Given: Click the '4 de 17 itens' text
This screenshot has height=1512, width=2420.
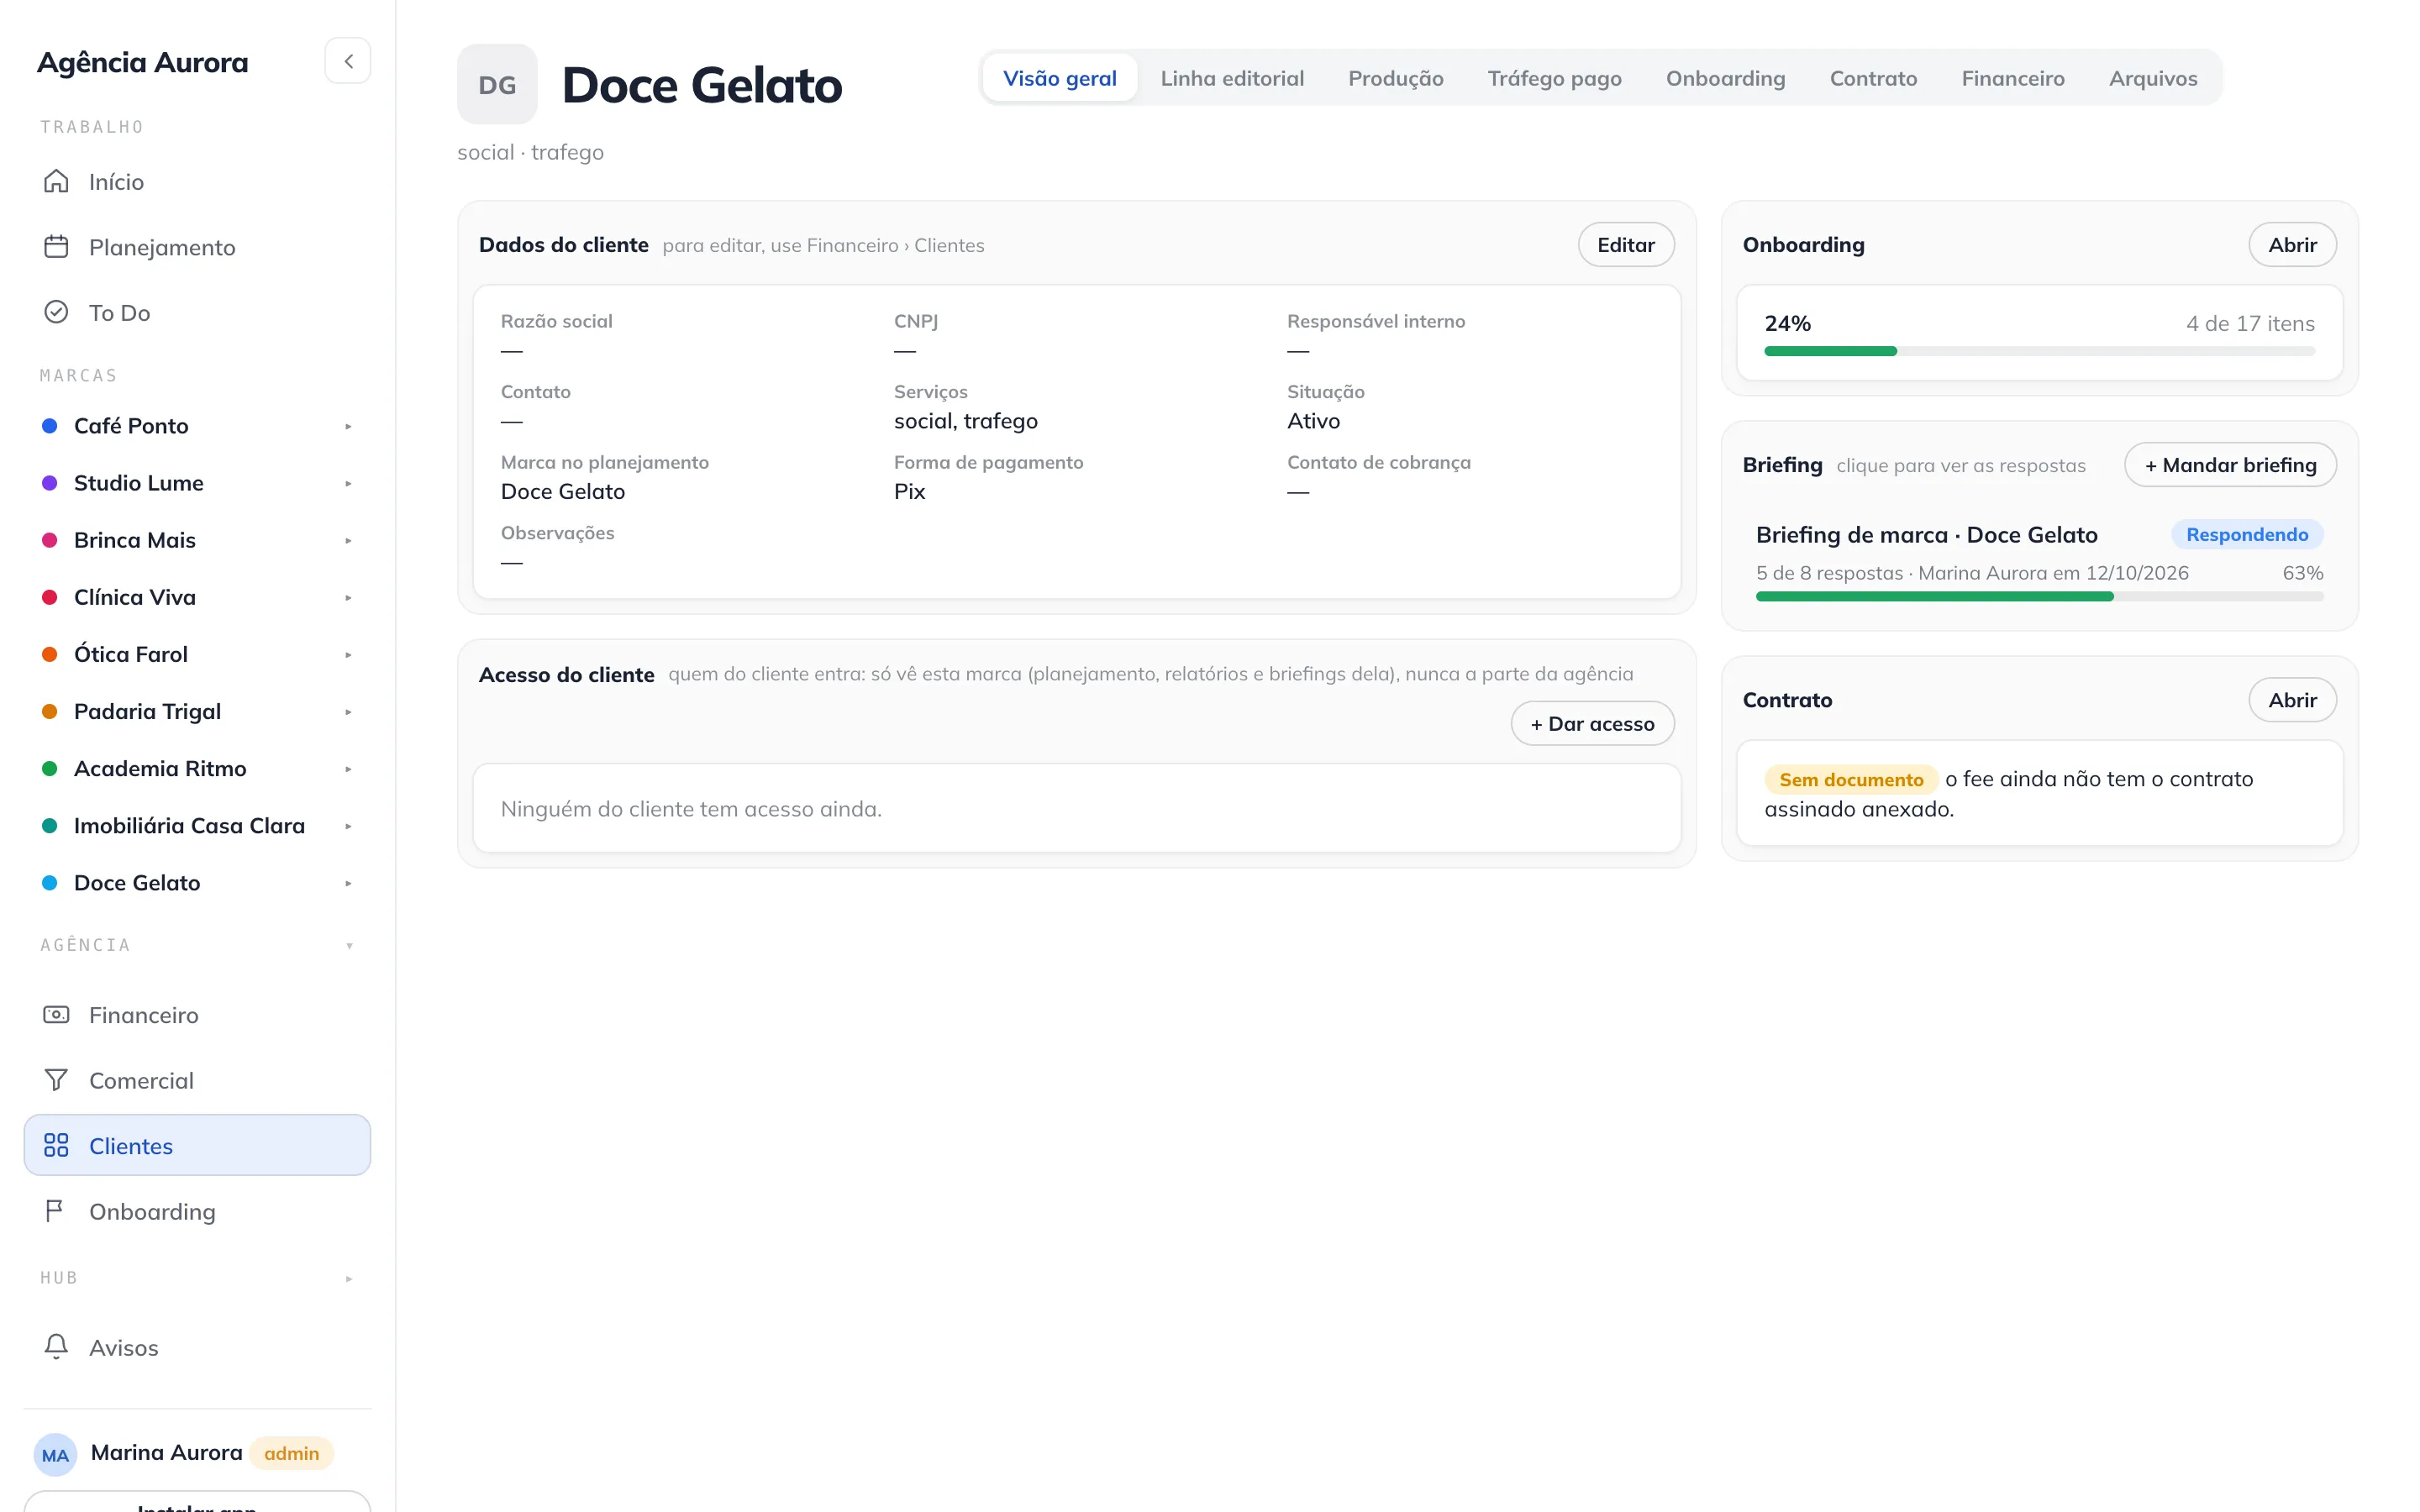Looking at the screenshot, I should pos(2249,323).
